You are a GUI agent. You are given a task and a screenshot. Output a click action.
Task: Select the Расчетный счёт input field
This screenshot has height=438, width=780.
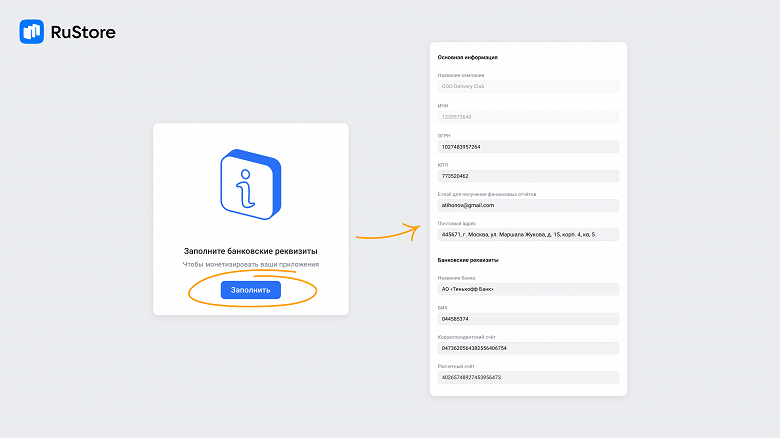[528, 377]
